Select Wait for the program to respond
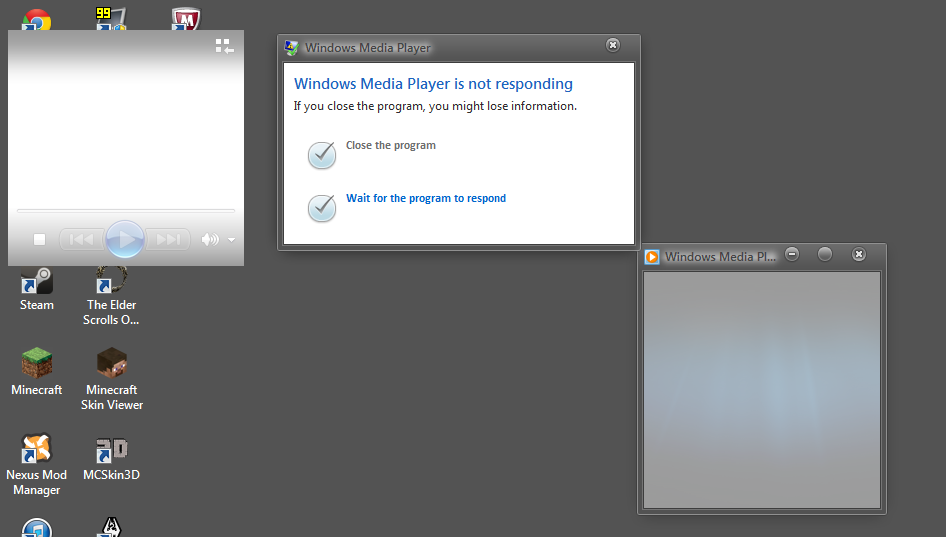The height and width of the screenshot is (537, 946). [x=425, y=199]
